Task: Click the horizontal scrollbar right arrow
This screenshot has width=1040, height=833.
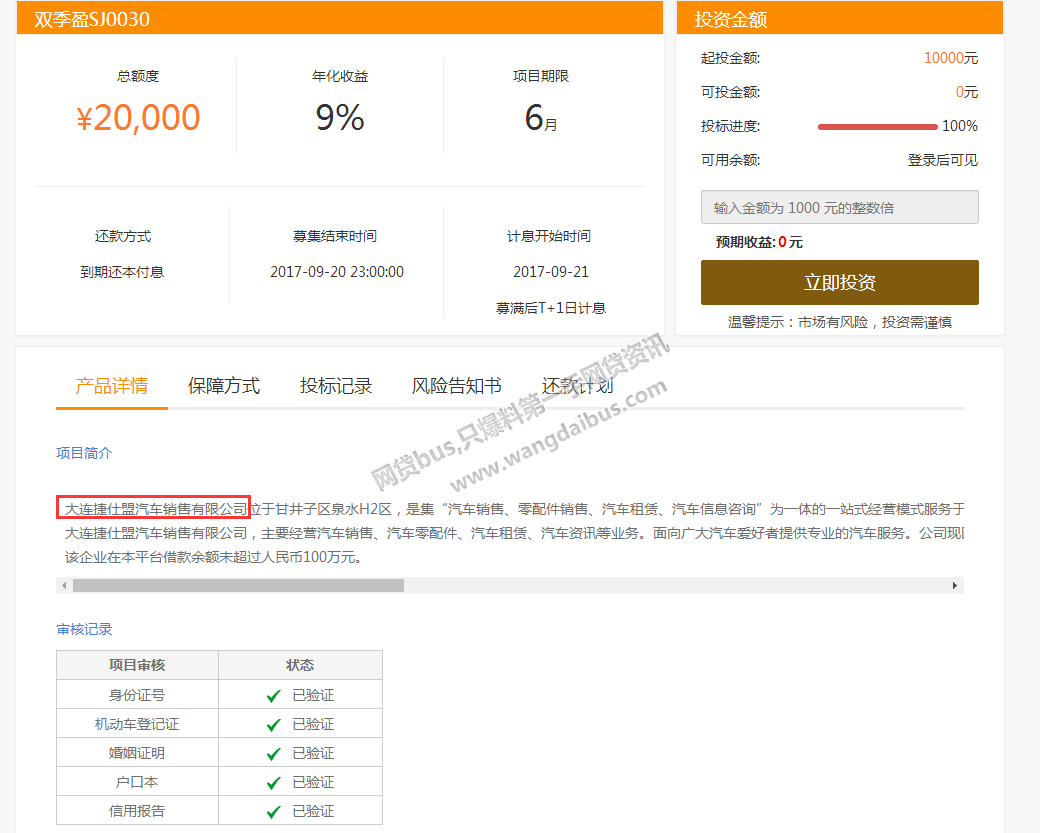Action: (954, 586)
